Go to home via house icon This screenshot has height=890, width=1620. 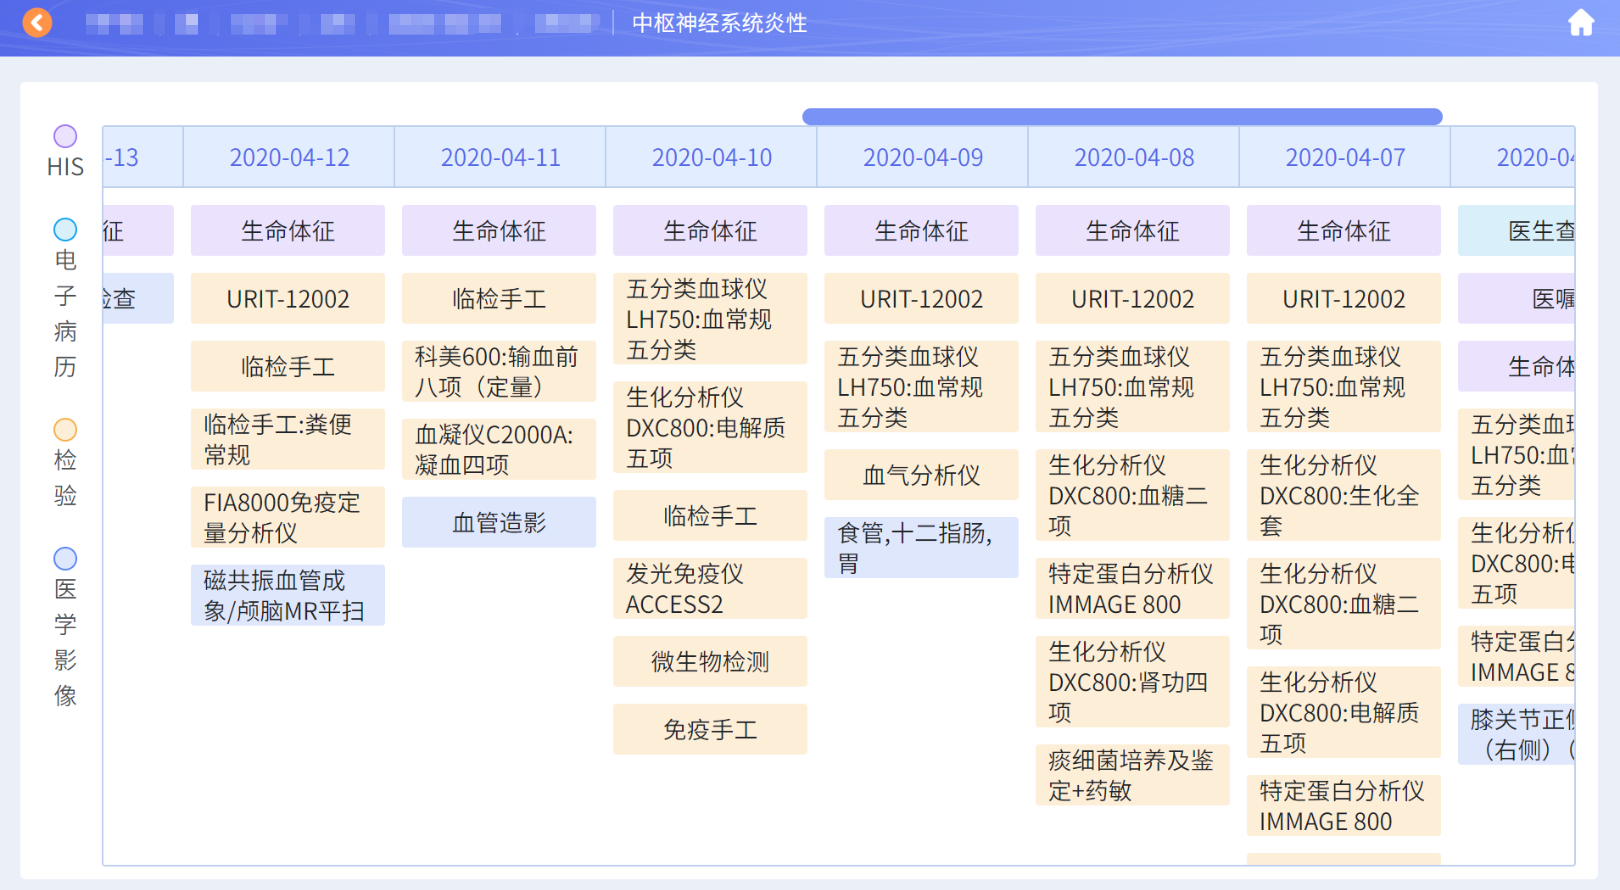pos(1580,22)
